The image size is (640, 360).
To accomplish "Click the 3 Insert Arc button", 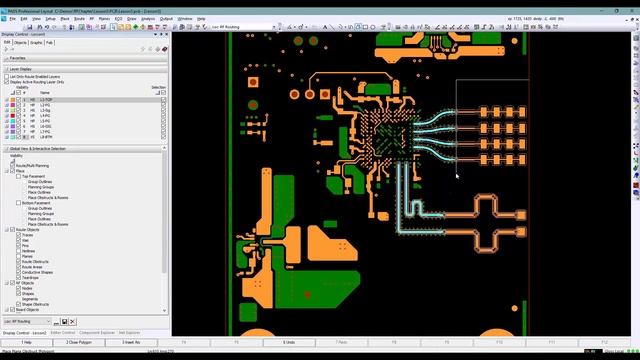I will (x=131, y=342).
